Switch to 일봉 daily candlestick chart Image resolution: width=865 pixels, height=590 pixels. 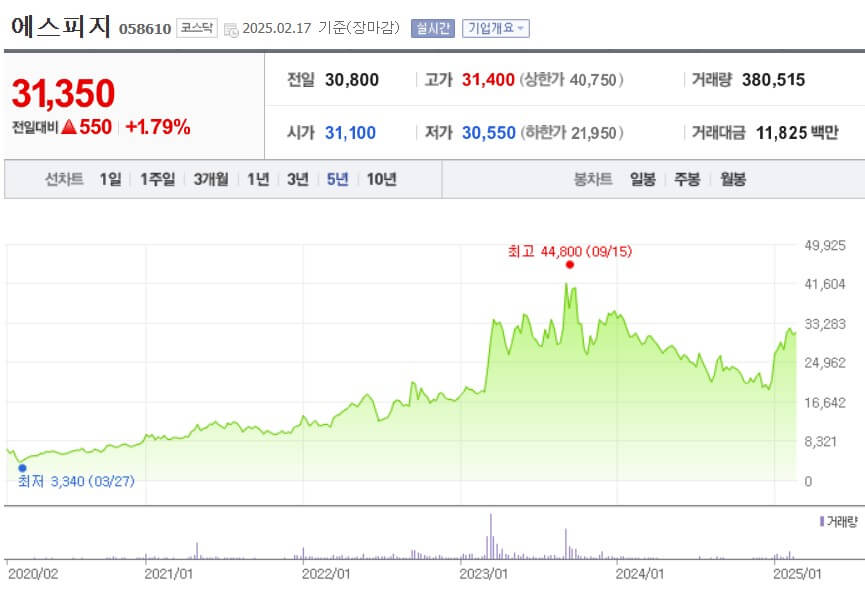[643, 180]
